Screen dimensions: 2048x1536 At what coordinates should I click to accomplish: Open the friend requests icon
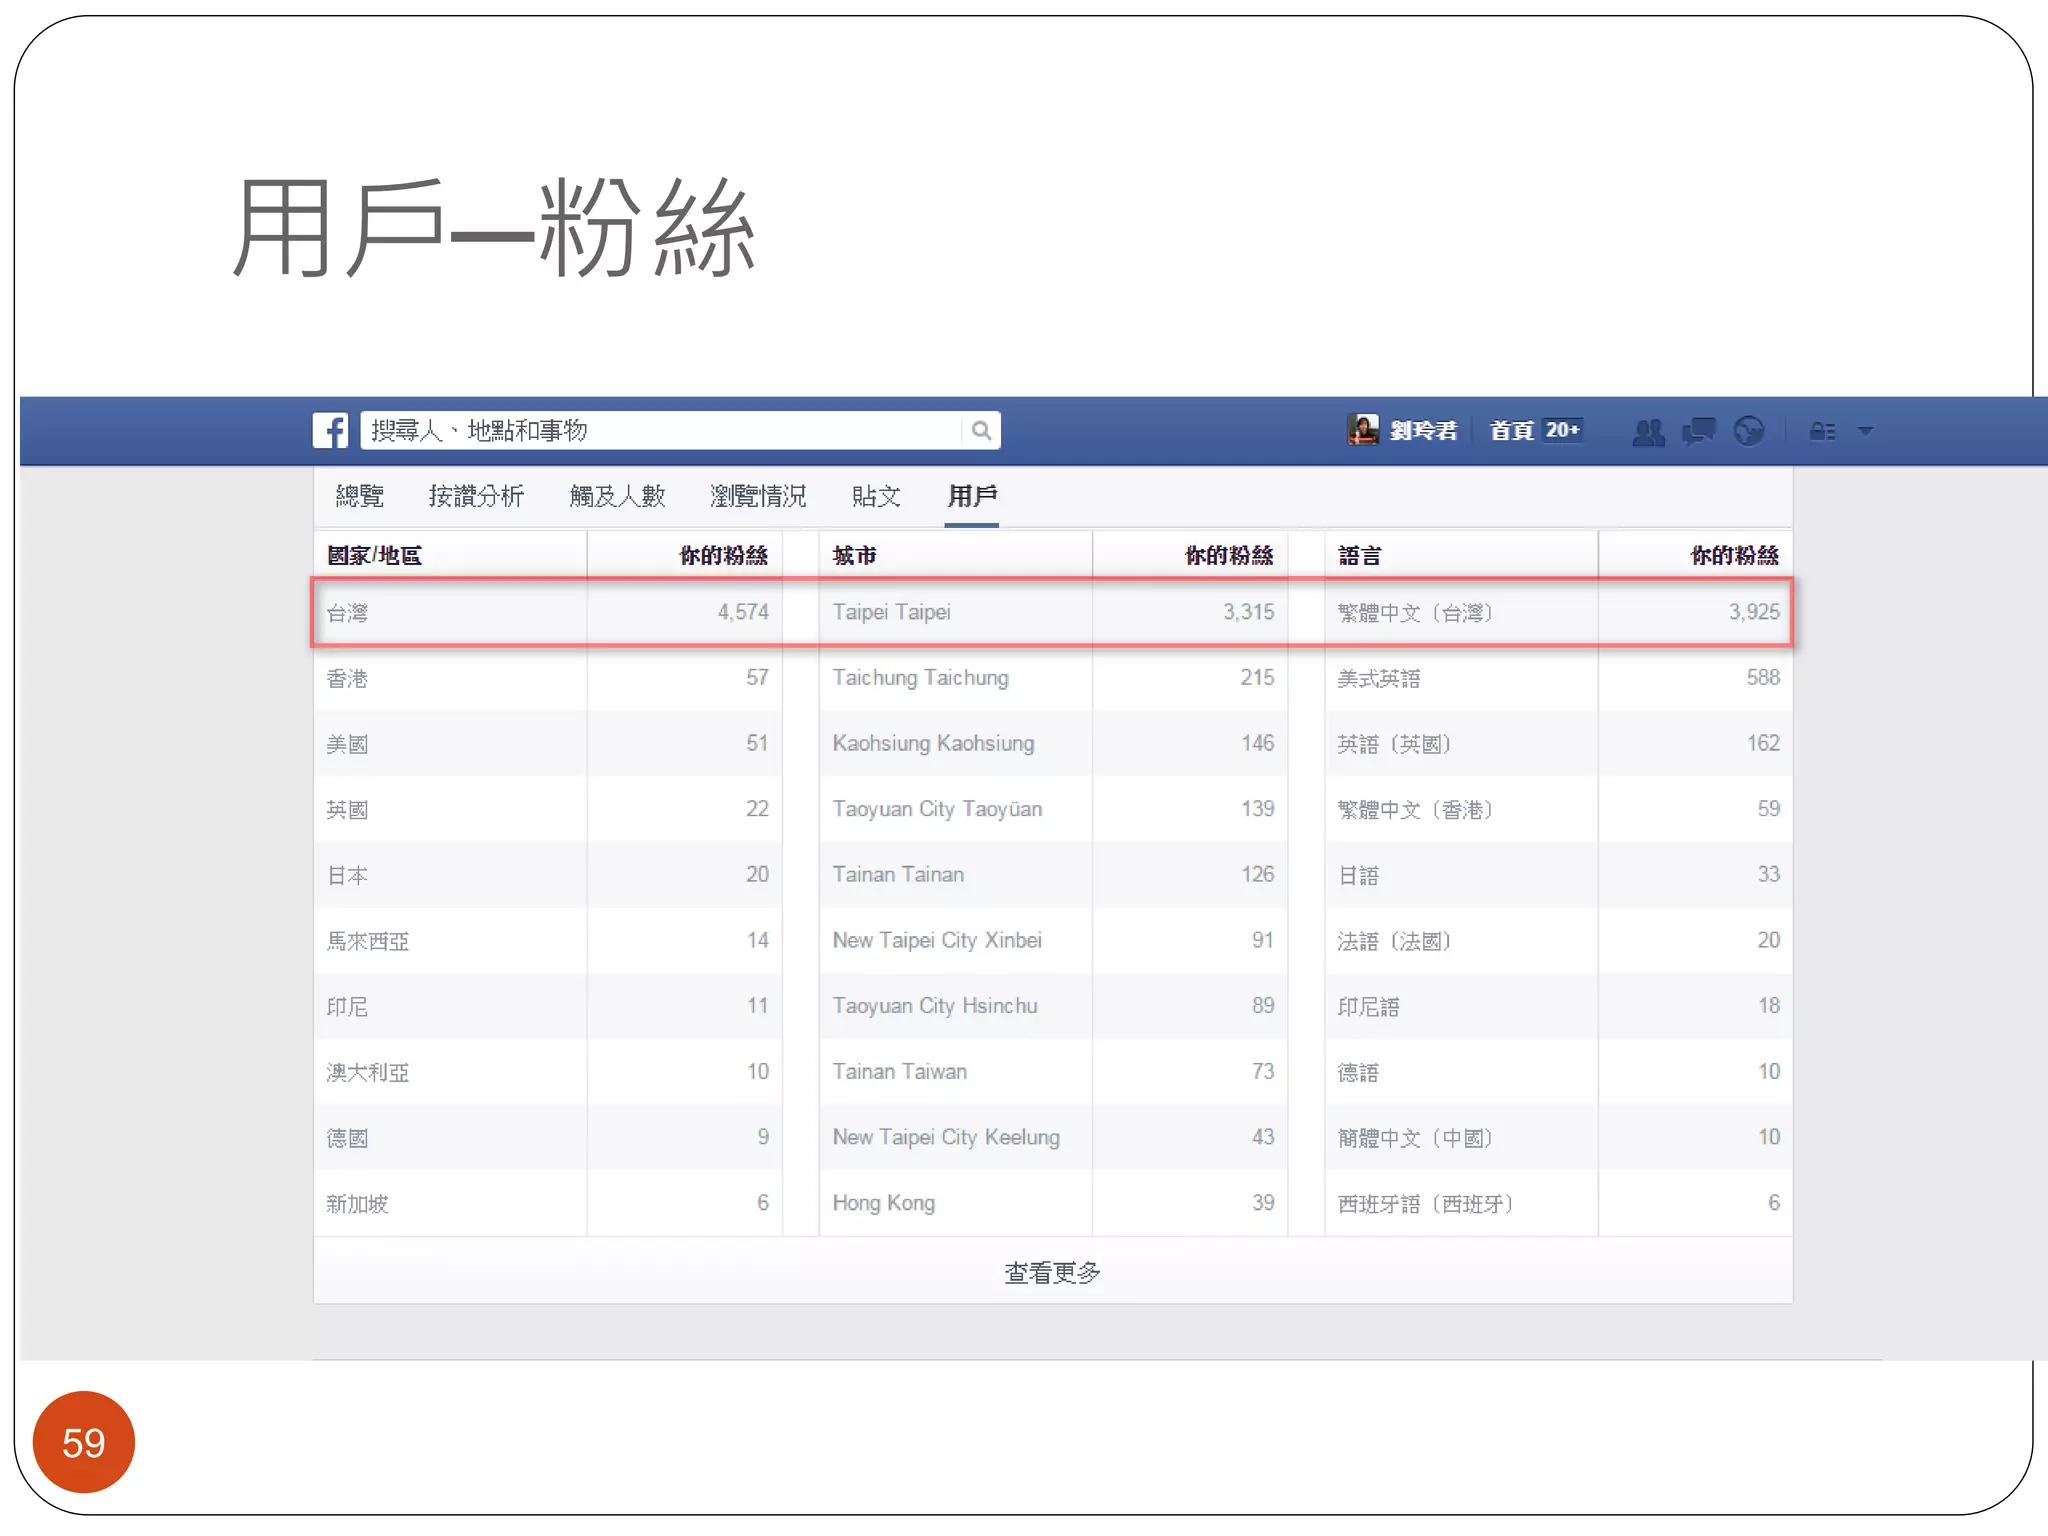pyautogui.click(x=1648, y=432)
